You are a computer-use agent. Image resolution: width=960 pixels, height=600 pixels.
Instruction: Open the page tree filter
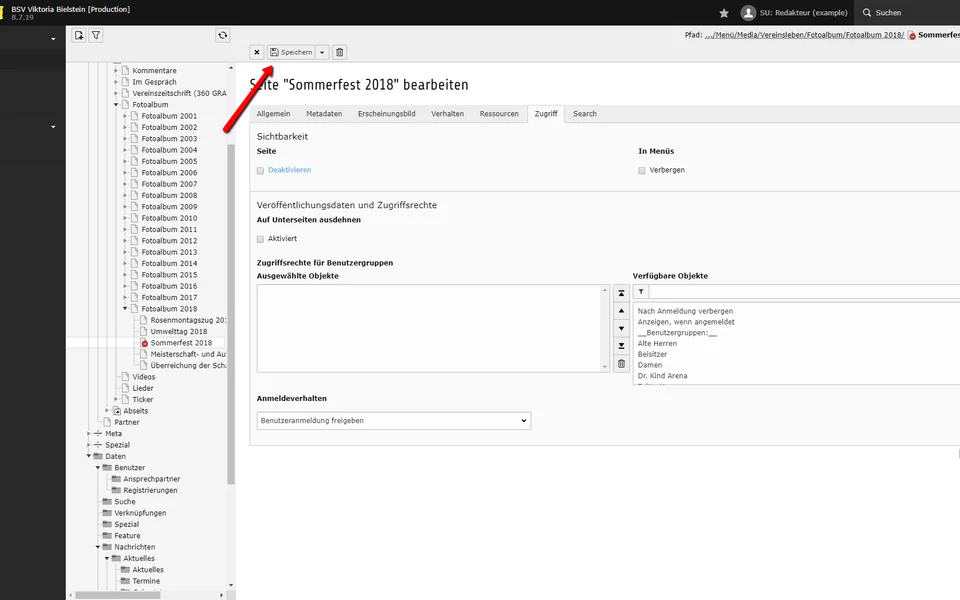coord(96,35)
